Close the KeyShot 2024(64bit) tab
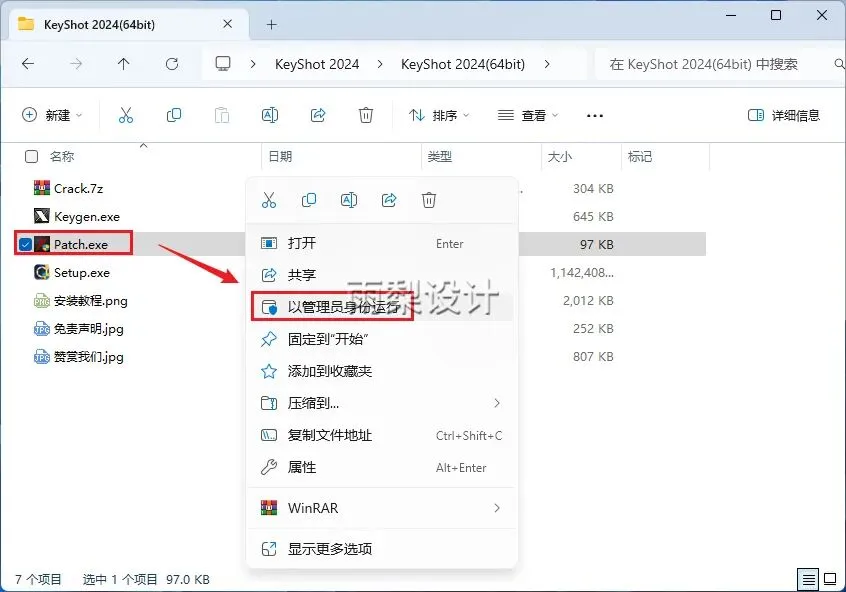The height and width of the screenshot is (592, 846). (x=228, y=24)
